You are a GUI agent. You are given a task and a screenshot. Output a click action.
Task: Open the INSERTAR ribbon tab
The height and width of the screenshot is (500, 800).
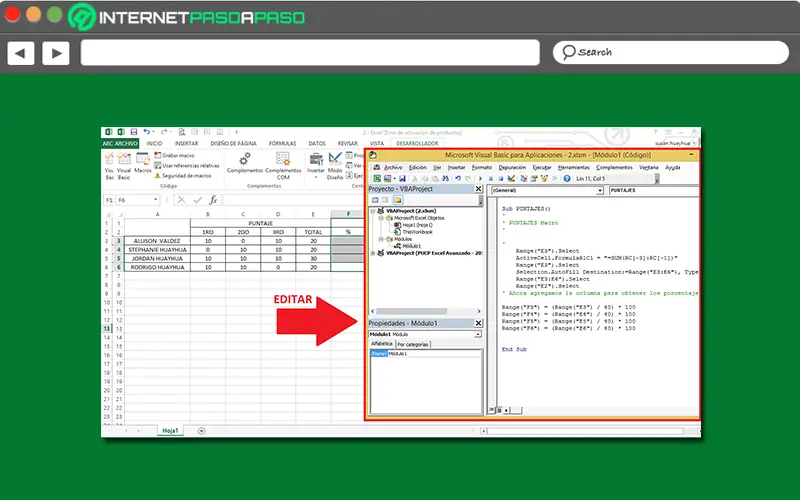[x=186, y=143]
